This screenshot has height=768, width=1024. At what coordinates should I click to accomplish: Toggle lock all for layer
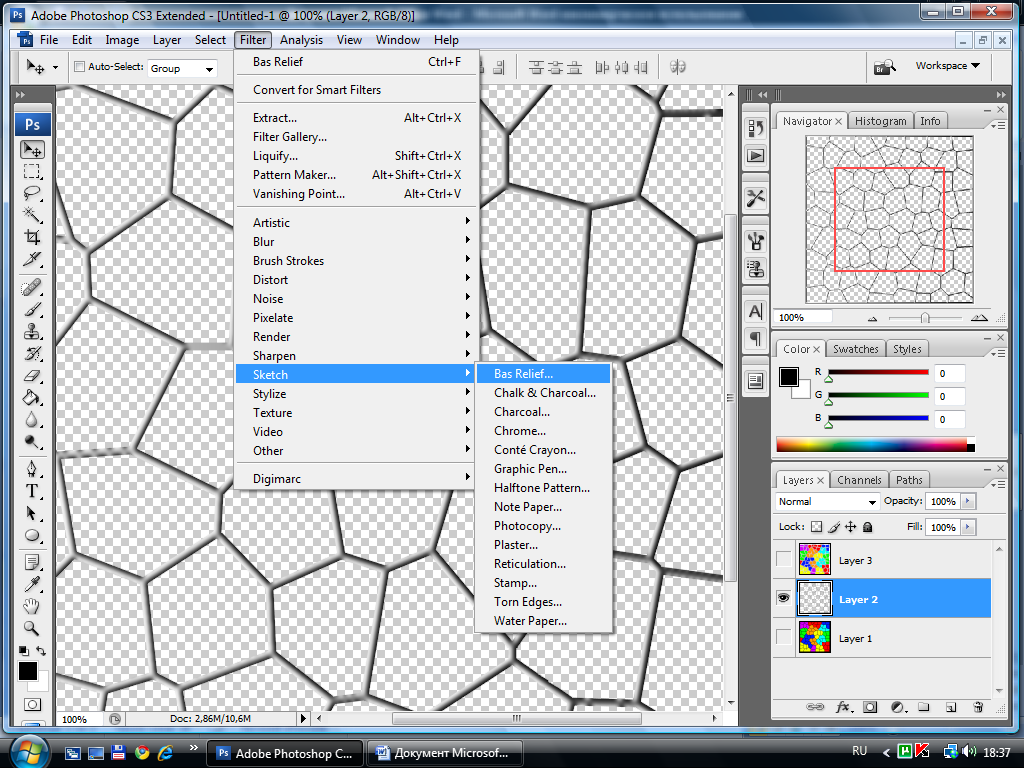point(867,526)
